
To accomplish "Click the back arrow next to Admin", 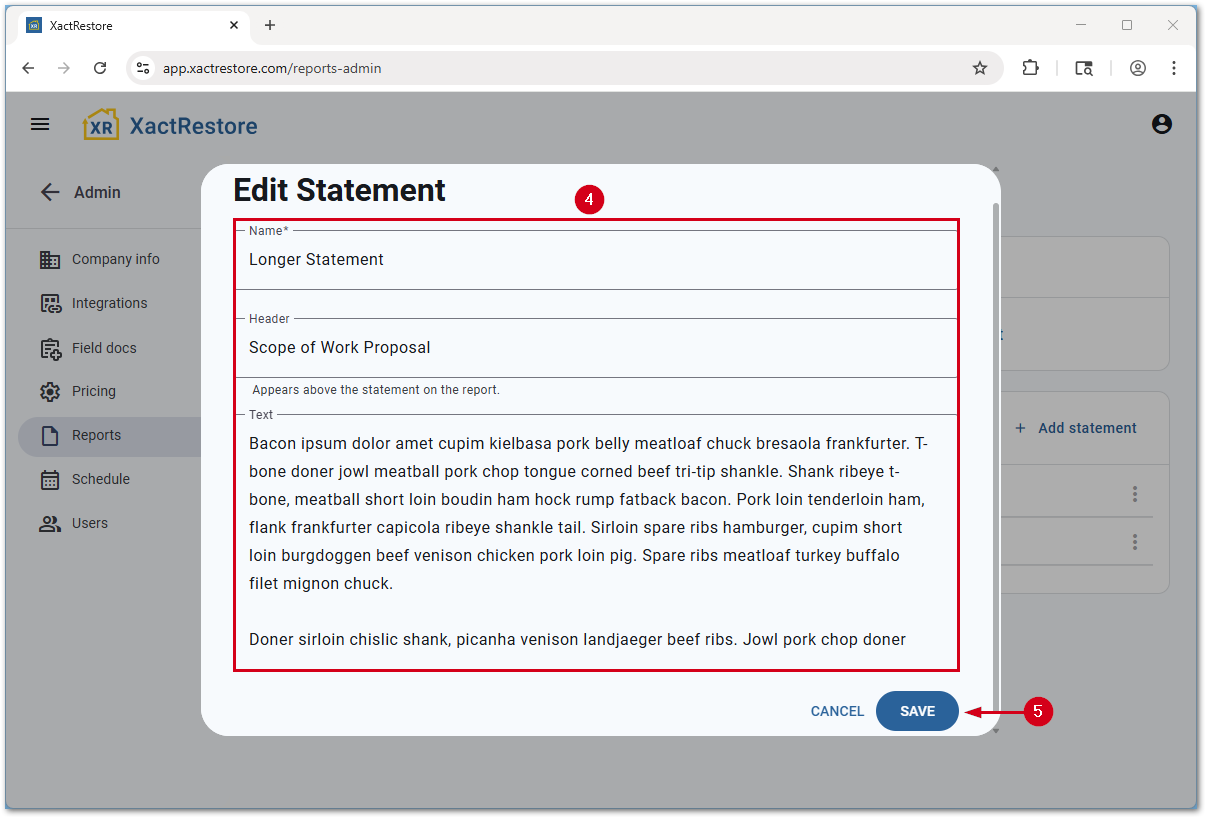I will 50,192.
